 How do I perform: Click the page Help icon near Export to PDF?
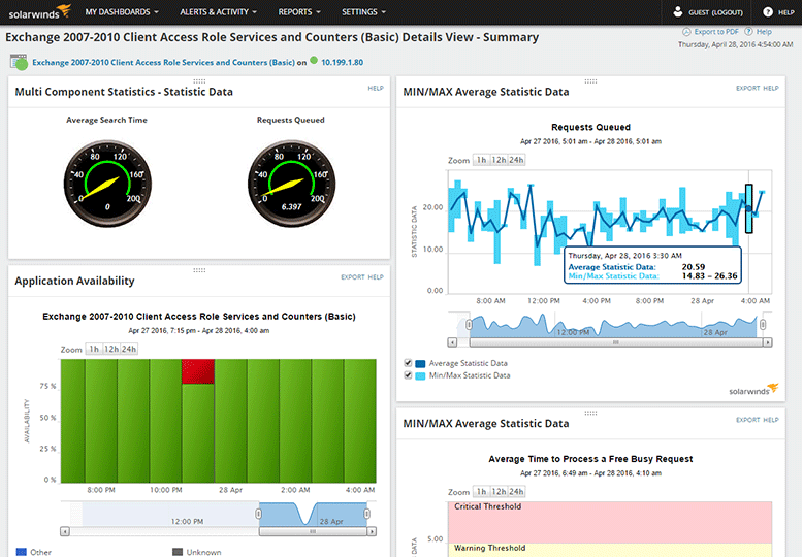pyautogui.click(x=748, y=32)
